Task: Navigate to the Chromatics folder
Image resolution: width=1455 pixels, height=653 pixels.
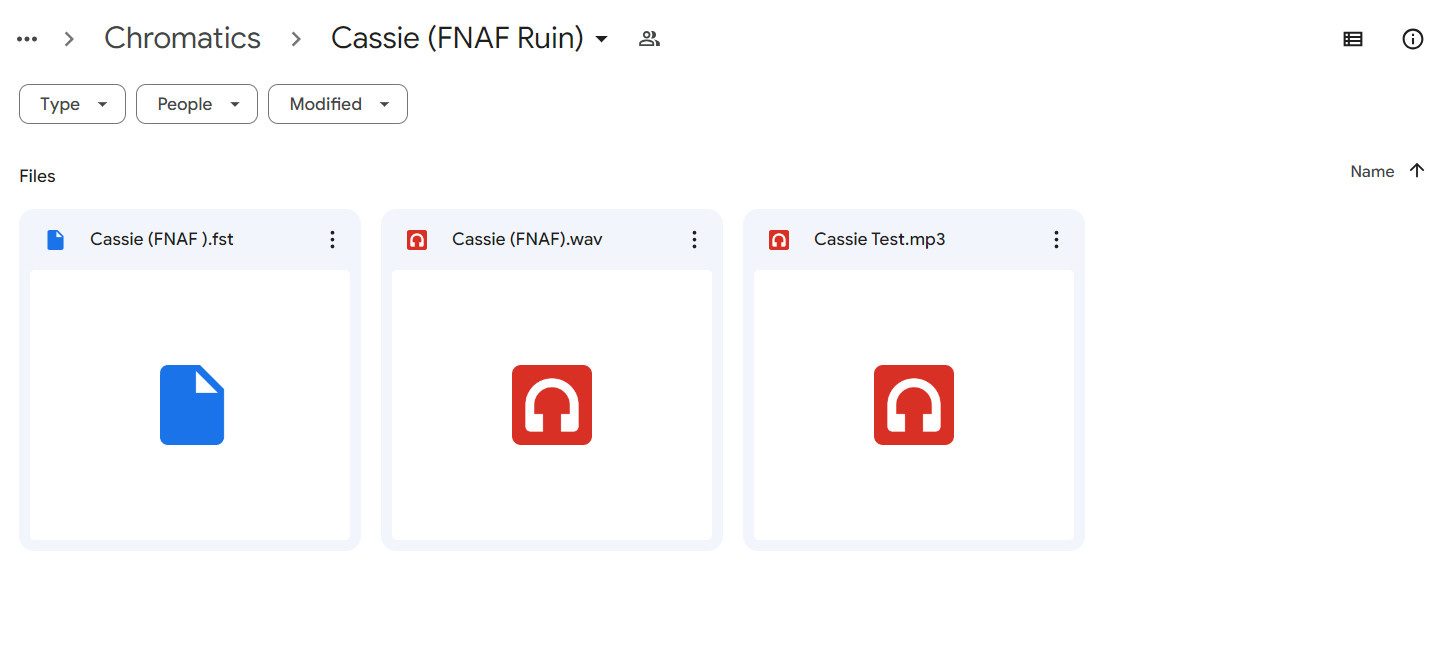Action: pos(182,39)
